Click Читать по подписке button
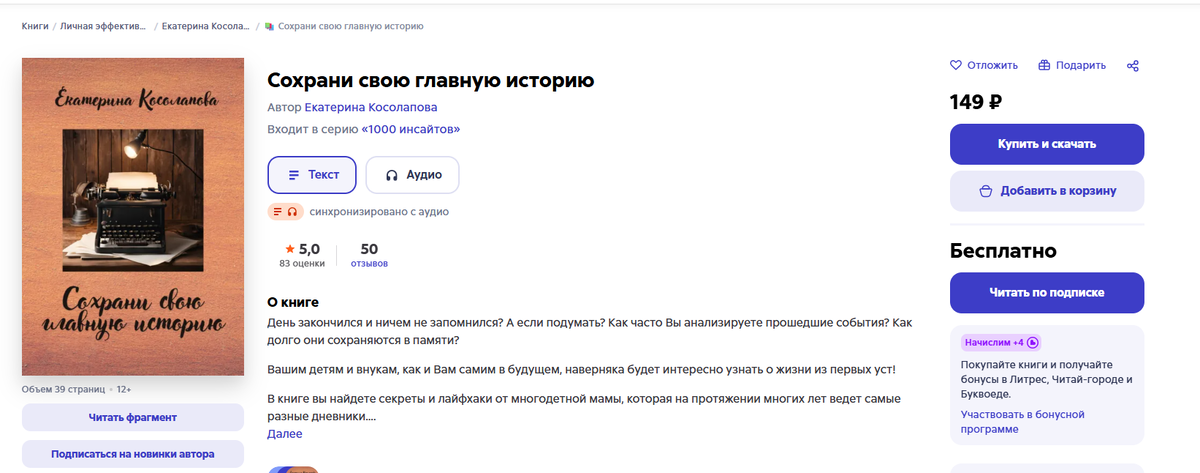The width and height of the screenshot is (1200, 473). (1047, 293)
